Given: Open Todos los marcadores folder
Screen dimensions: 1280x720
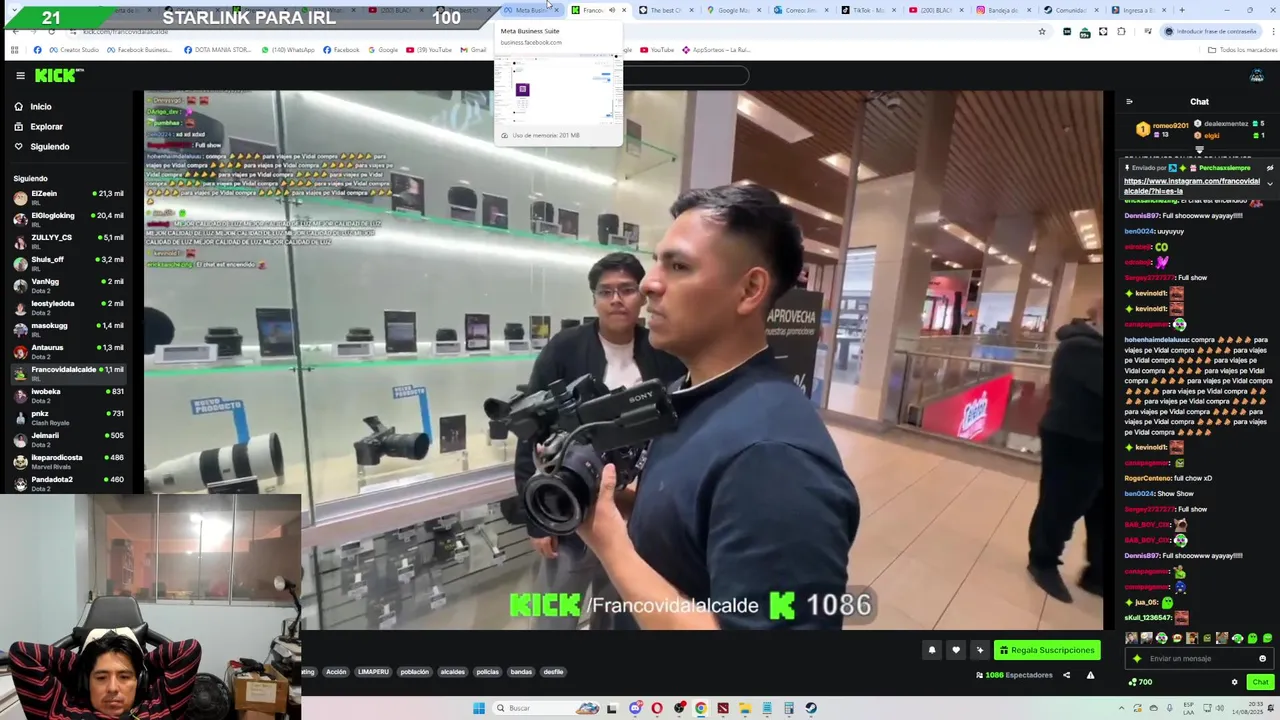Looking at the screenshot, I should point(1243,49).
